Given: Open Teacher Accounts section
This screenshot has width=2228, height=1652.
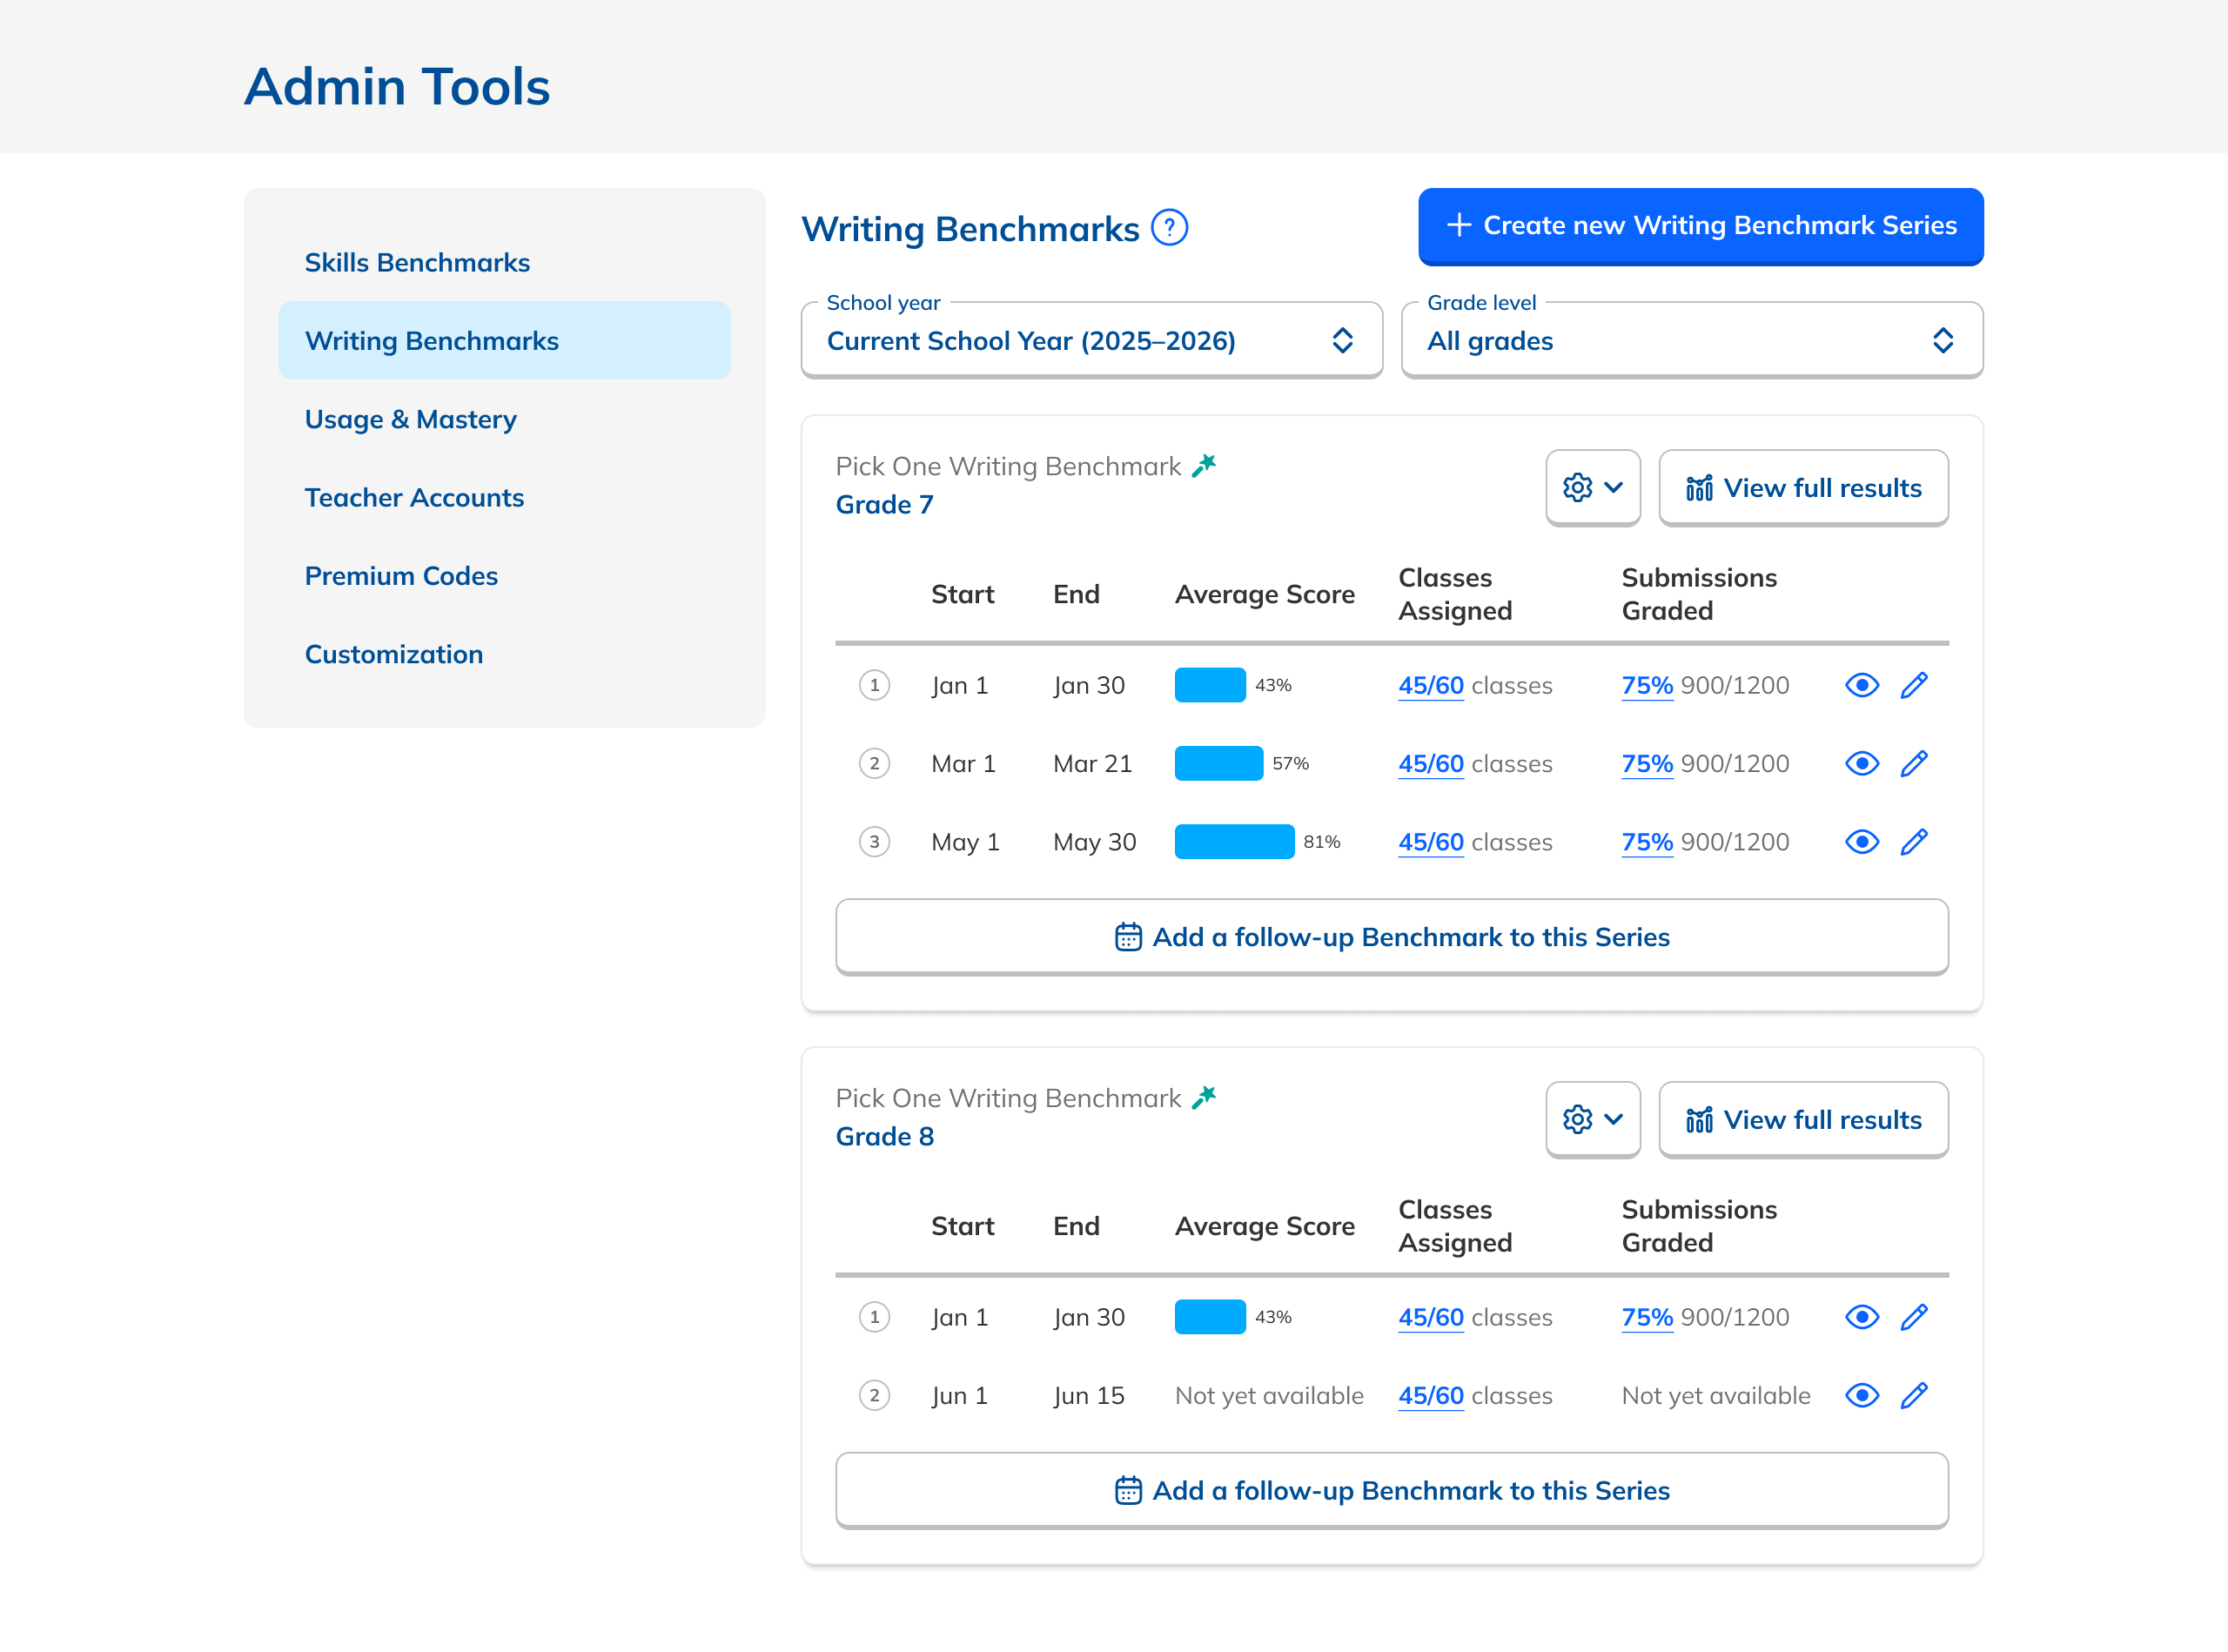Looking at the screenshot, I should tap(414, 498).
